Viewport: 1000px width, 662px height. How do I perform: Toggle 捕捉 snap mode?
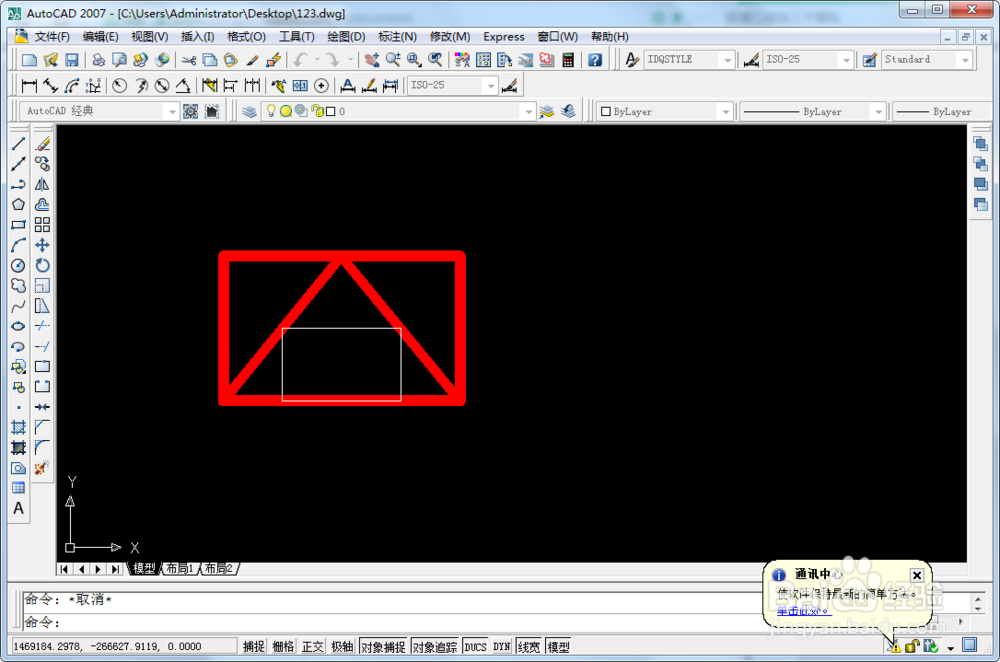254,647
